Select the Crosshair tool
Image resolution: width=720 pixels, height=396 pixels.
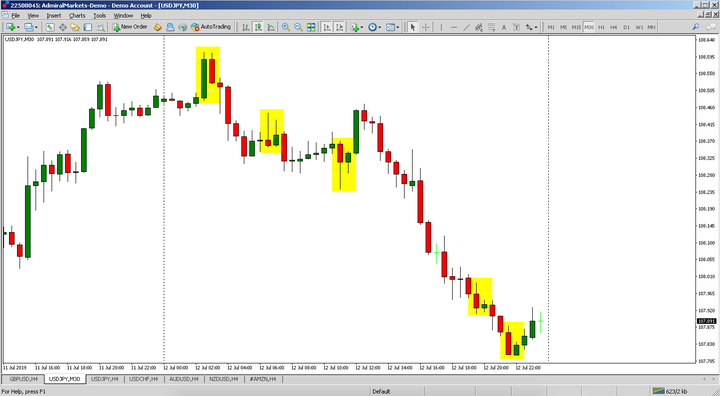click(425, 27)
